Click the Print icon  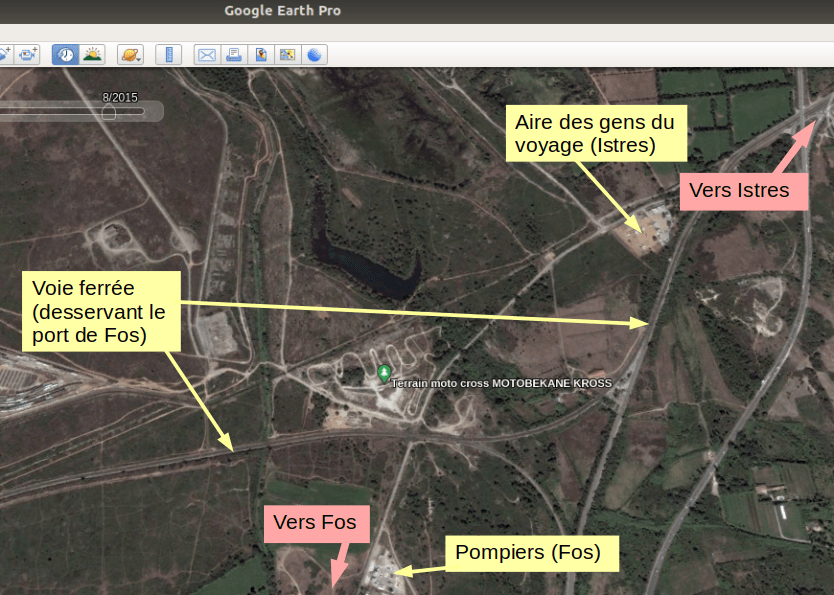click(x=233, y=54)
